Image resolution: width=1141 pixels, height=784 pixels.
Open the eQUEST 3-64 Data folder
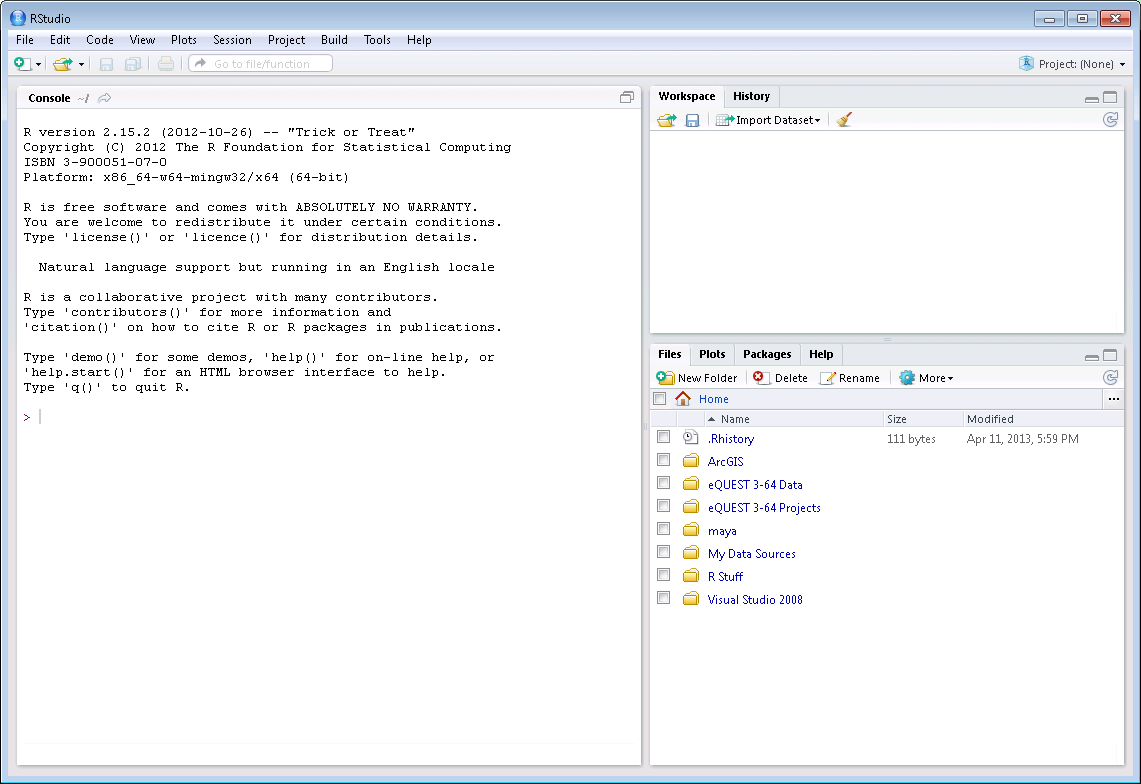point(755,485)
